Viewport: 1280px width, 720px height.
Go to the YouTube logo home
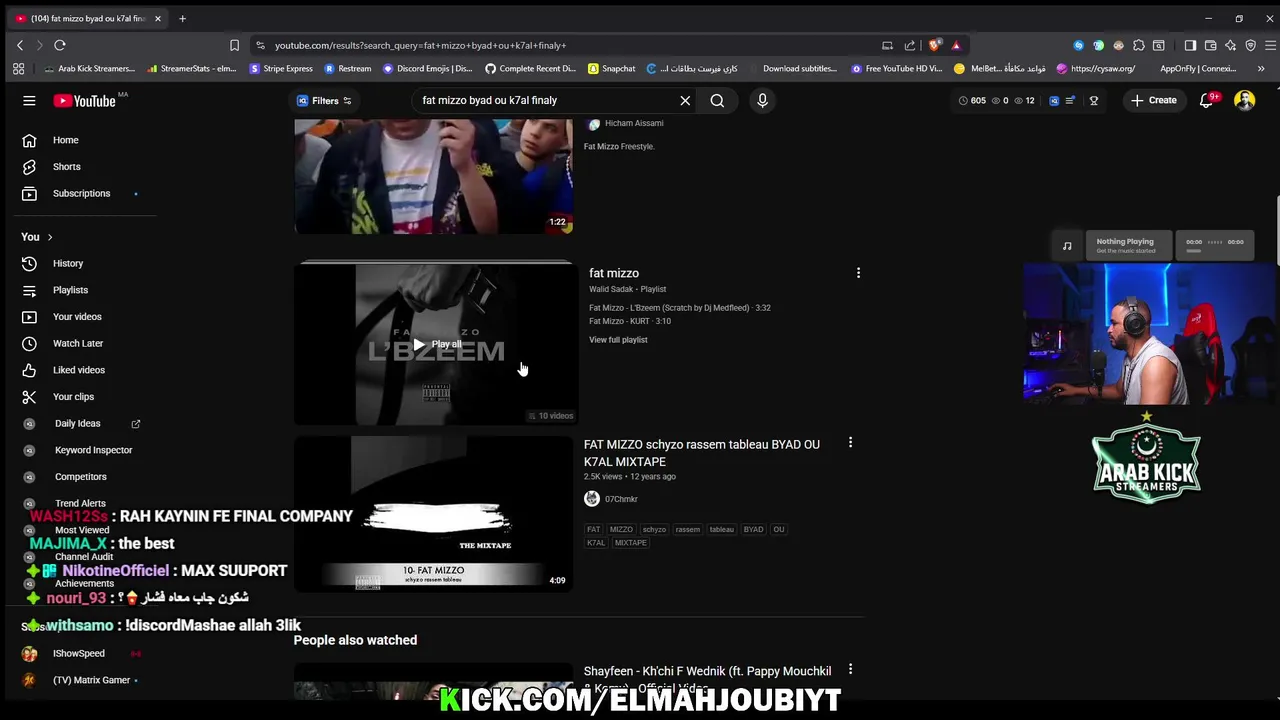(85, 100)
